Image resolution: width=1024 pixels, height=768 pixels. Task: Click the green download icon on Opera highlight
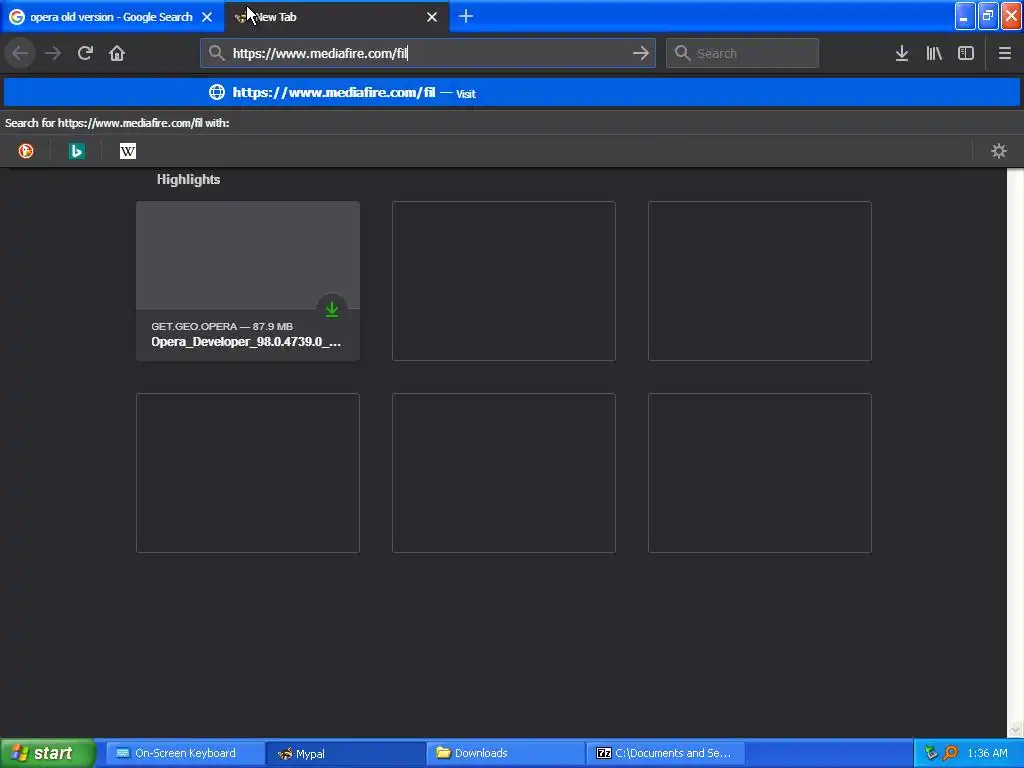click(x=332, y=309)
